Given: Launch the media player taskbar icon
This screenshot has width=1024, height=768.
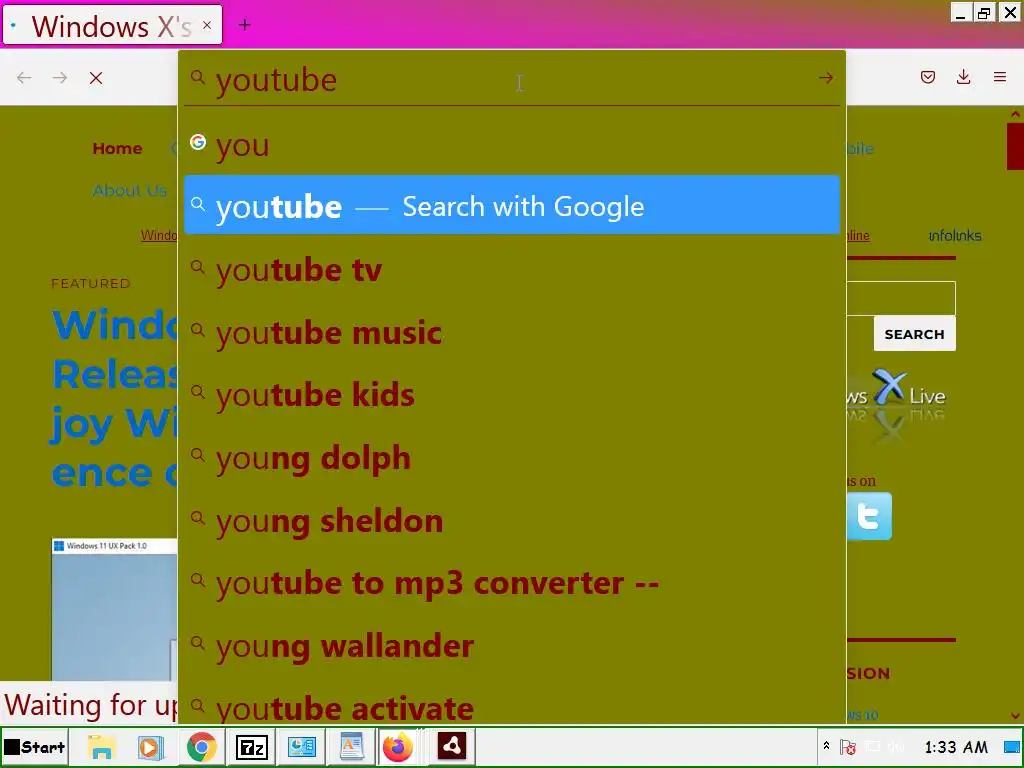Looking at the screenshot, I should 150,746.
